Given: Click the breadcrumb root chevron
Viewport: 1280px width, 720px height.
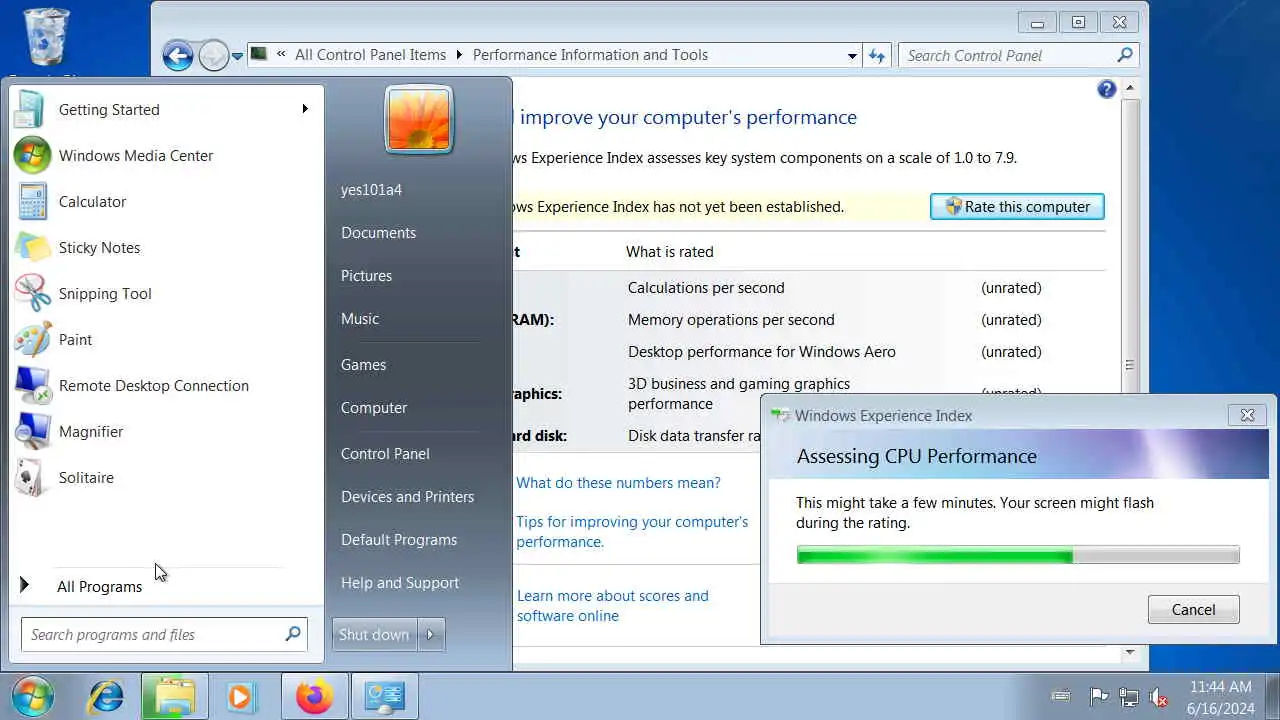Looking at the screenshot, I should [x=283, y=55].
